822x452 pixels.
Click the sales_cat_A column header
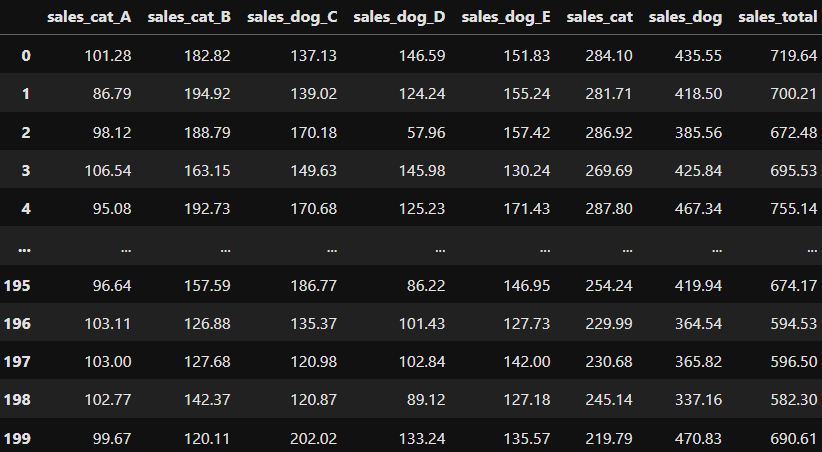89,17
